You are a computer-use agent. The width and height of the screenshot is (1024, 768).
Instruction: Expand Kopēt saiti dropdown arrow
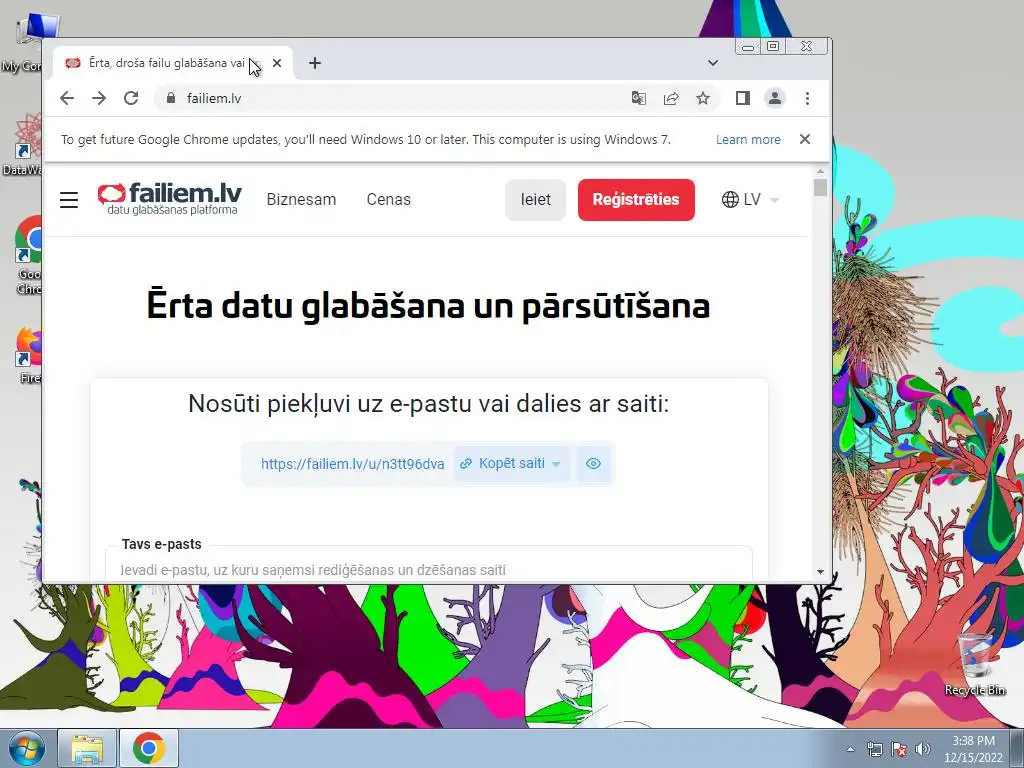(556, 464)
